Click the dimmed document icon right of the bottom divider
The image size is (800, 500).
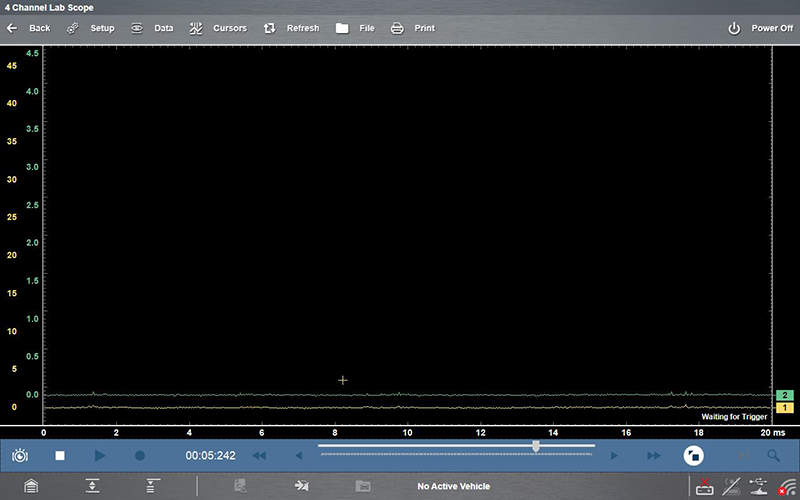click(240, 486)
